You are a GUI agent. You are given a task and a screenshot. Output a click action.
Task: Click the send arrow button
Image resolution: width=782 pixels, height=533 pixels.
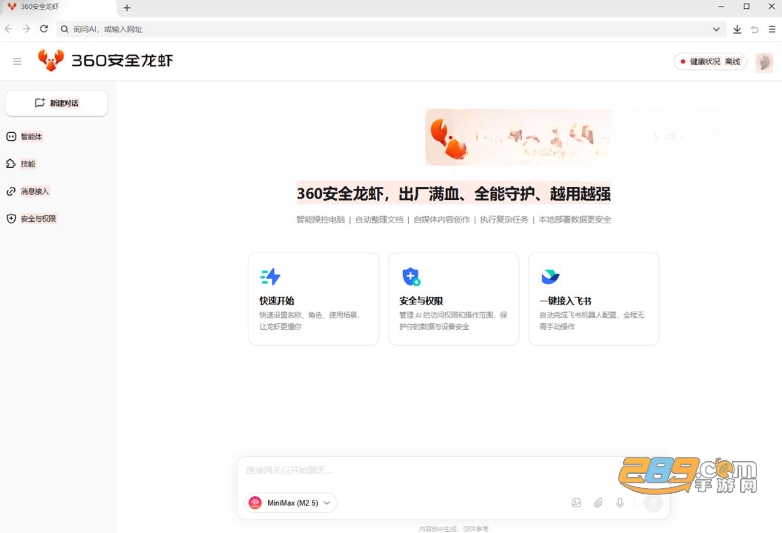tap(653, 503)
